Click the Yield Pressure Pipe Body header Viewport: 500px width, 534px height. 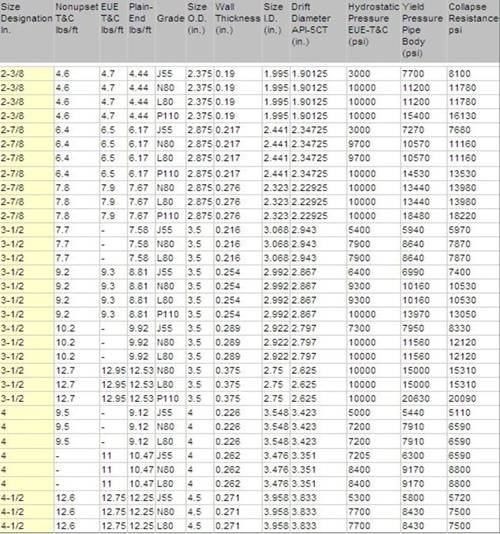click(422, 30)
